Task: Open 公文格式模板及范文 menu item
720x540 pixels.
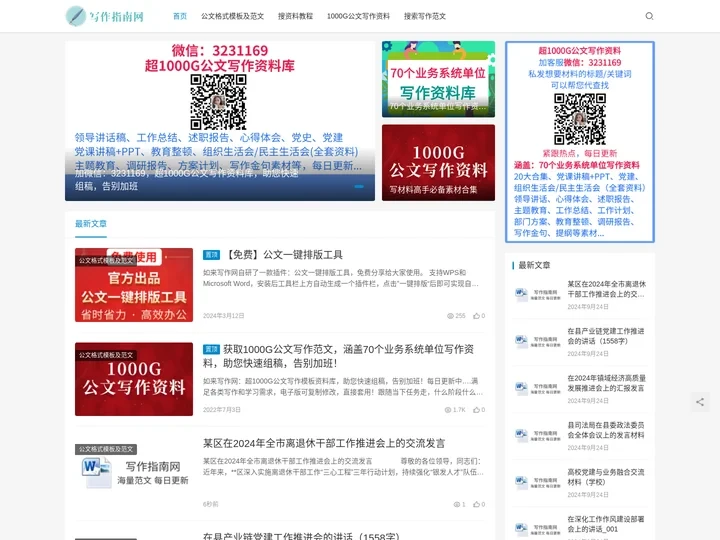Action: coord(232,16)
